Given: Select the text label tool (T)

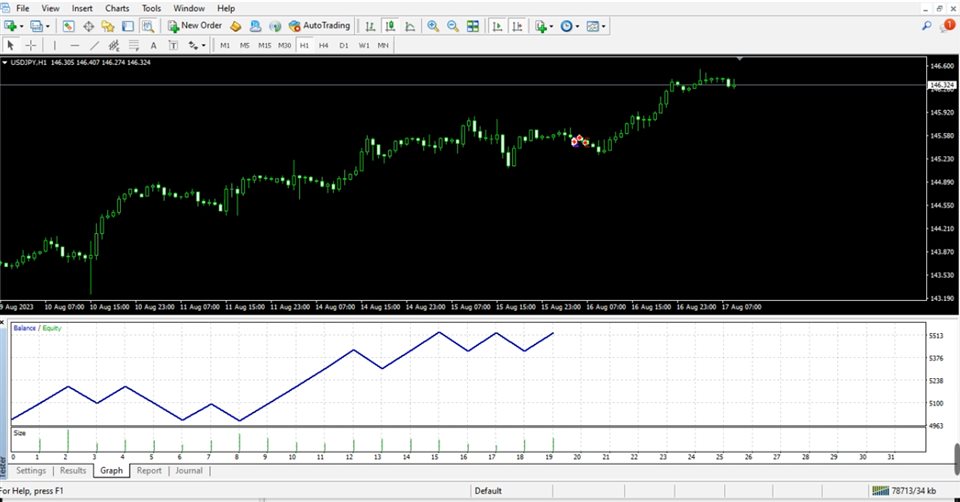Looking at the screenshot, I should coord(173,45).
